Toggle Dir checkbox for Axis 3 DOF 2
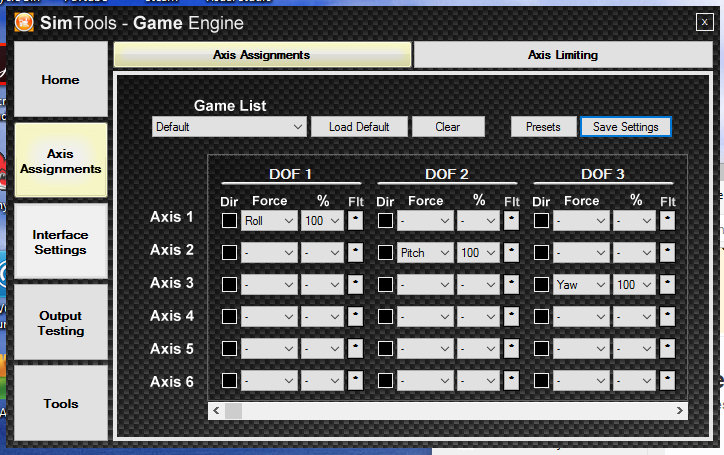Viewport: 724px width, 455px height. tap(386, 285)
